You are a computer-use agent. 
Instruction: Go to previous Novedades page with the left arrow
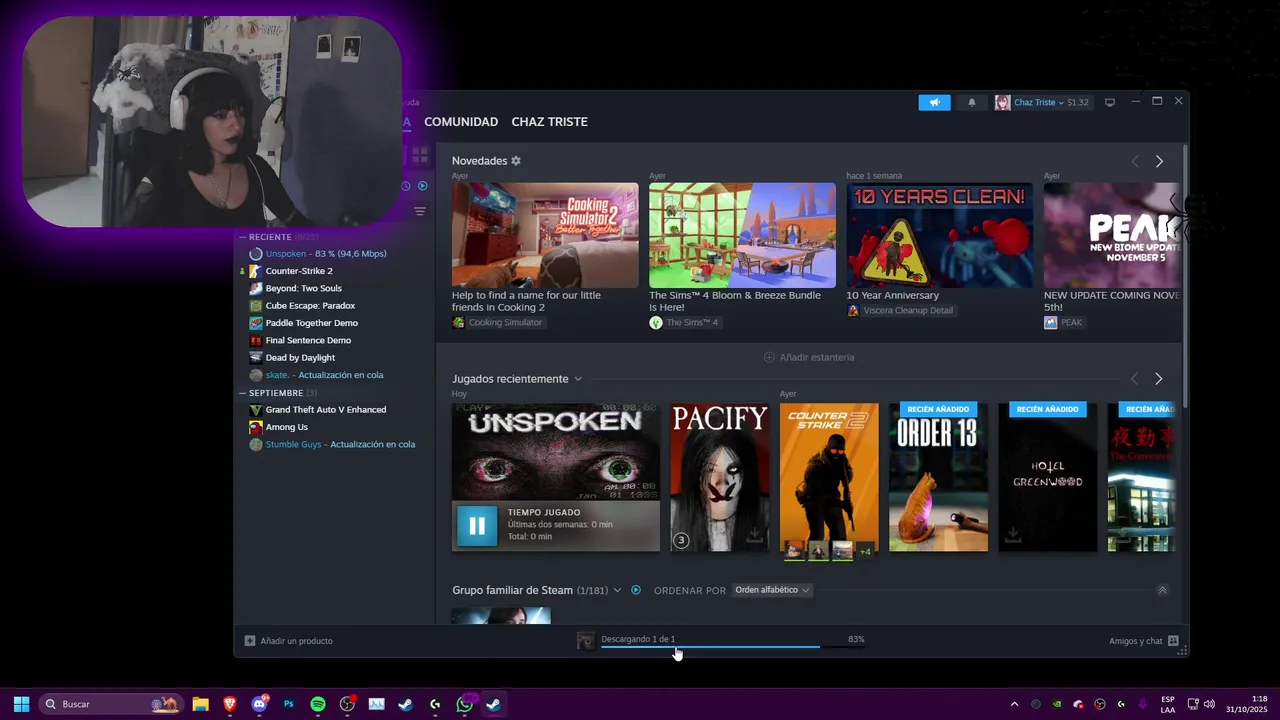pos(1135,161)
